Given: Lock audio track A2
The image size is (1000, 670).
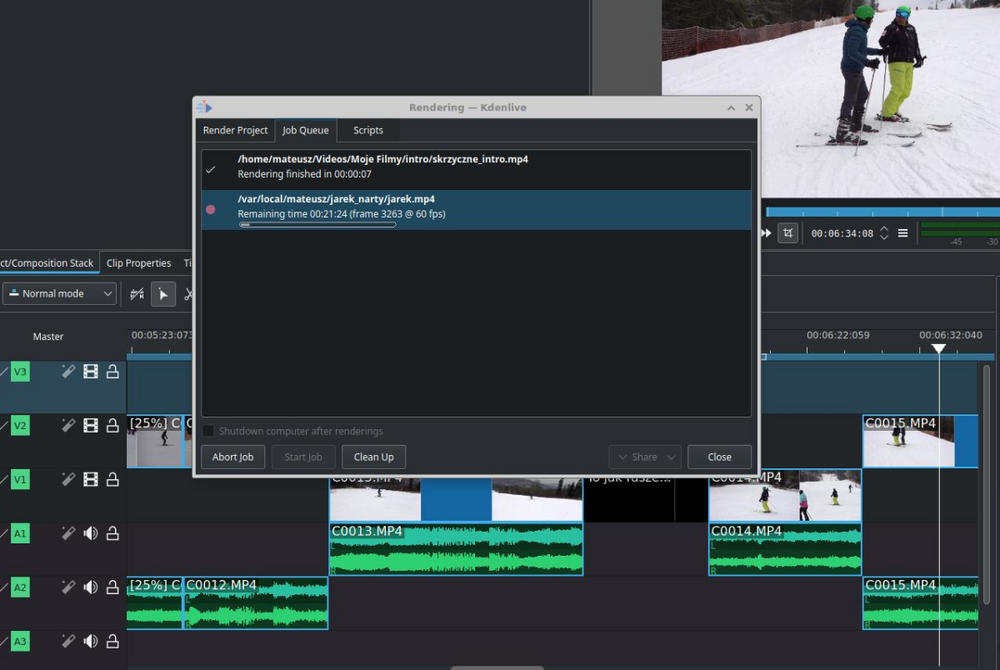Looking at the screenshot, I should (112, 588).
